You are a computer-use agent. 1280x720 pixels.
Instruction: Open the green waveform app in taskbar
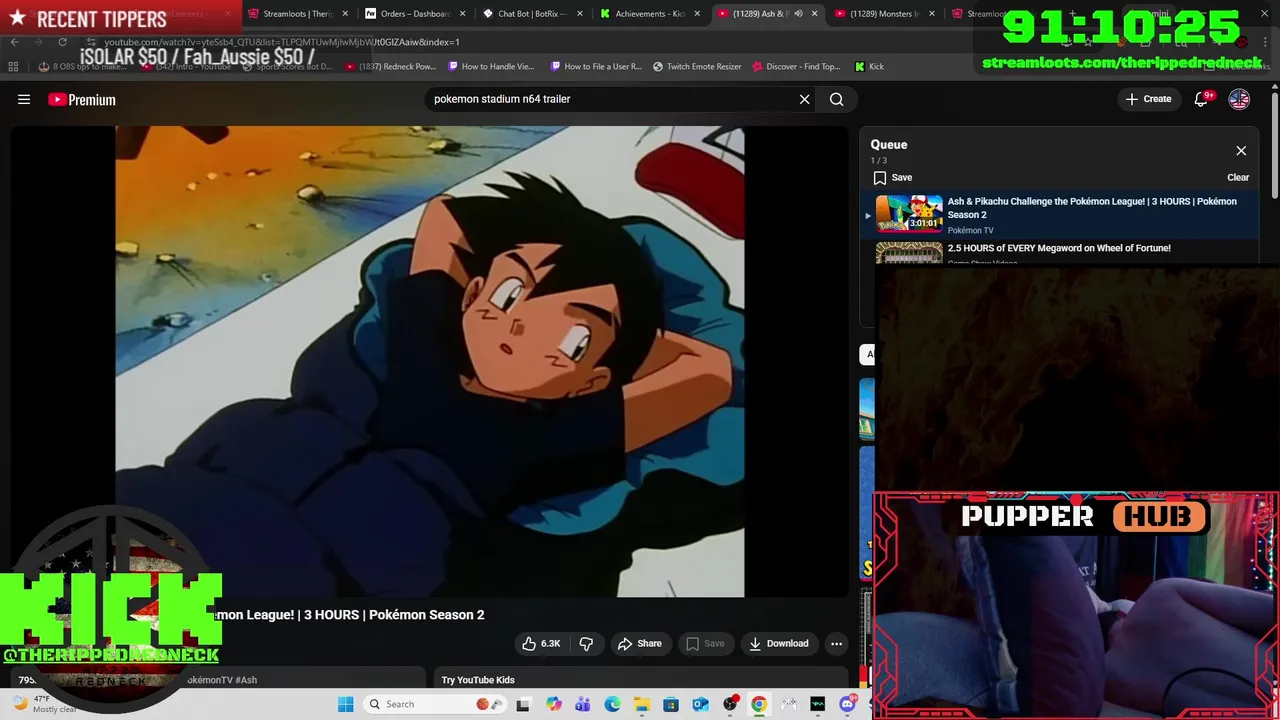pos(817,704)
